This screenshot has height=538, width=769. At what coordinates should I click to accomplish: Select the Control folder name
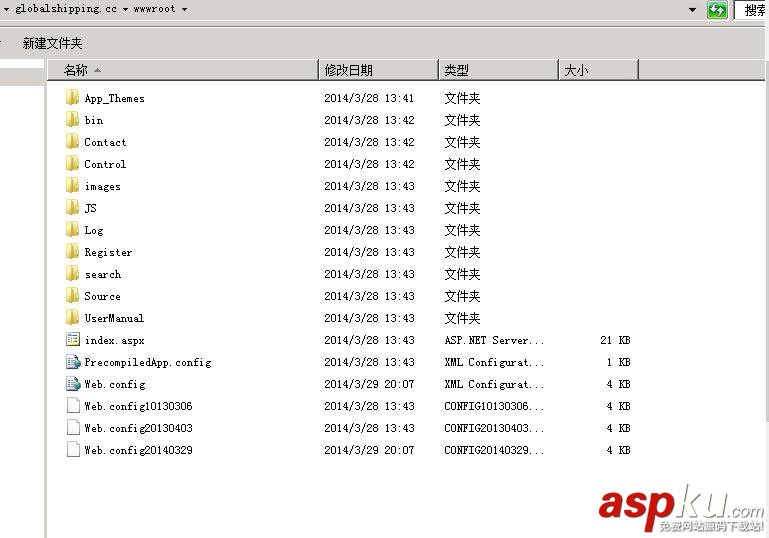[x=105, y=164]
